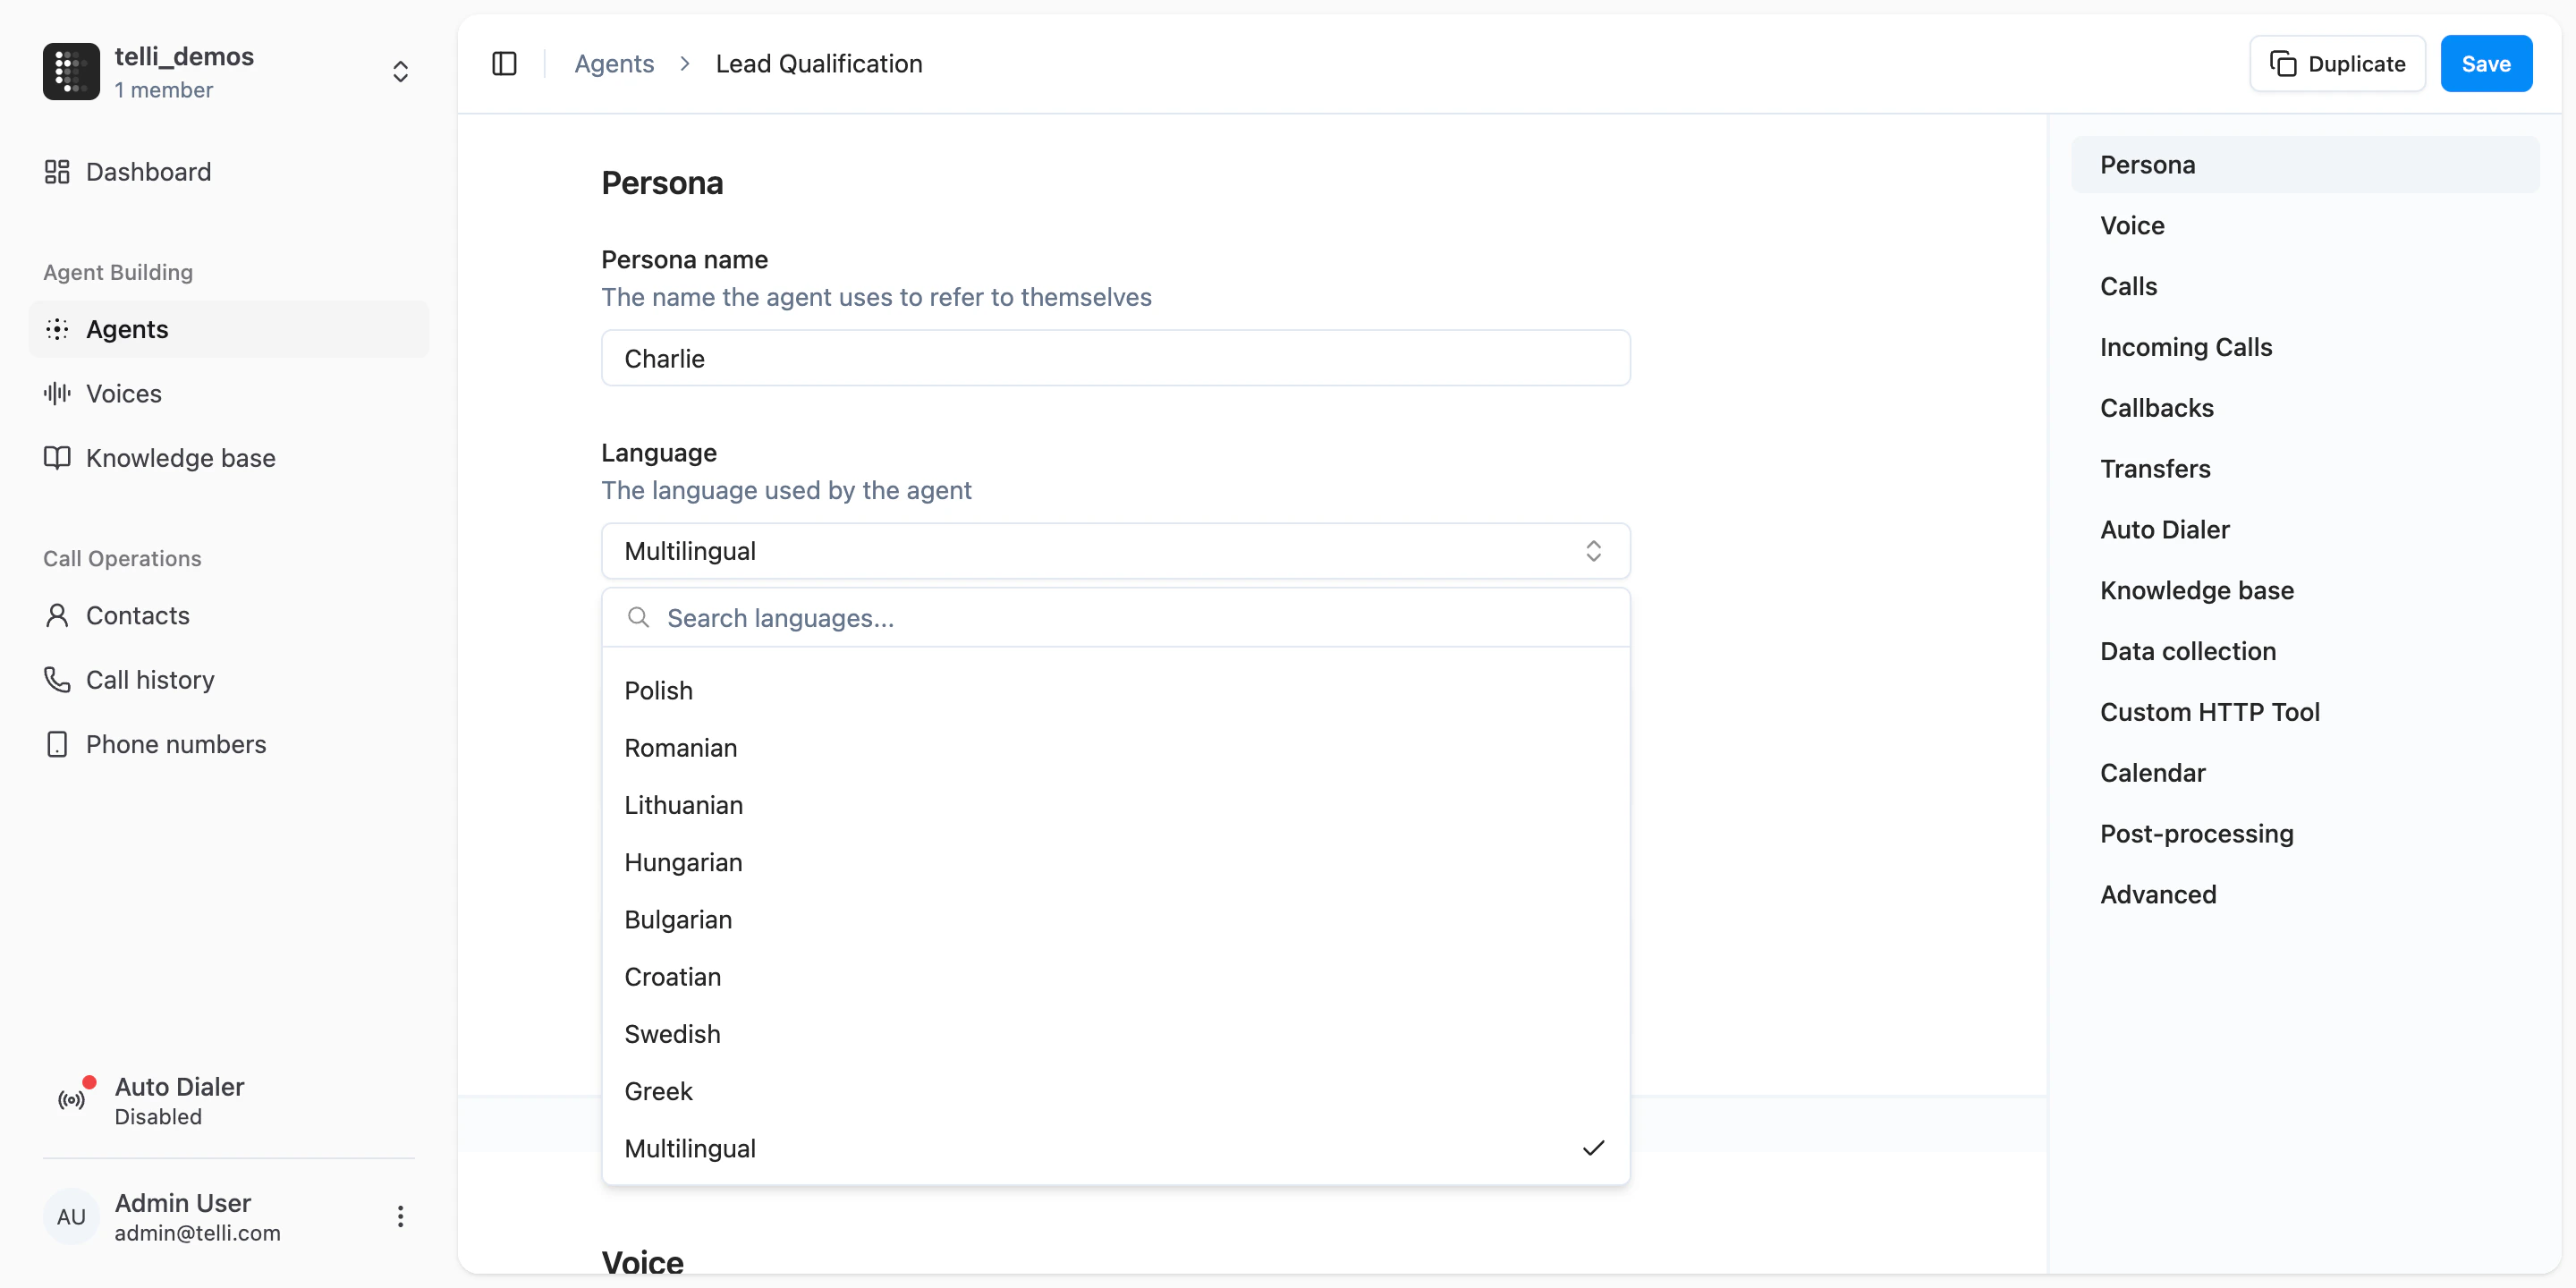Select the Agents icon in the sidebar
Screen dimensions: 2576x1288
(57, 329)
